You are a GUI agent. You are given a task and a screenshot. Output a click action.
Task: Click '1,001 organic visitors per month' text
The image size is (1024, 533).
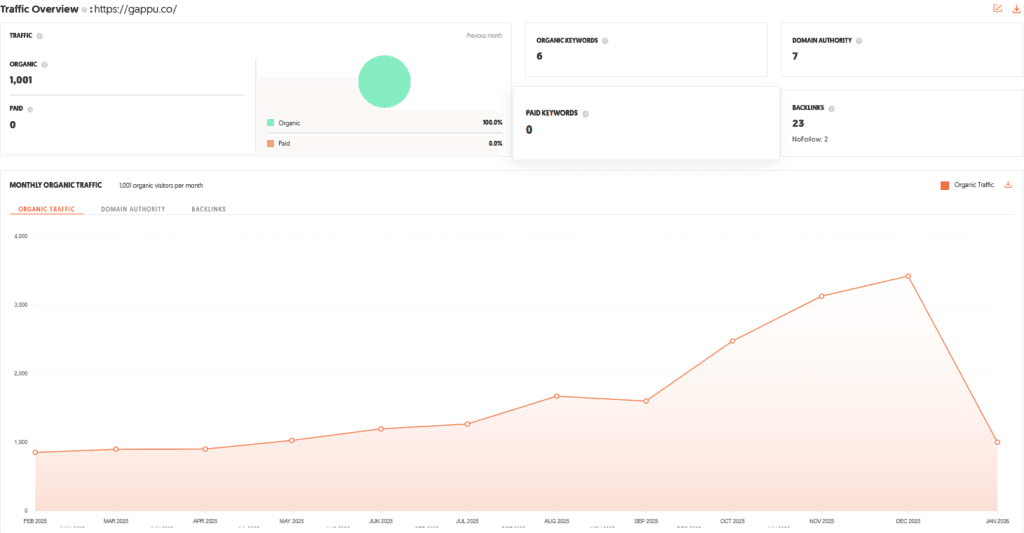click(x=161, y=186)
